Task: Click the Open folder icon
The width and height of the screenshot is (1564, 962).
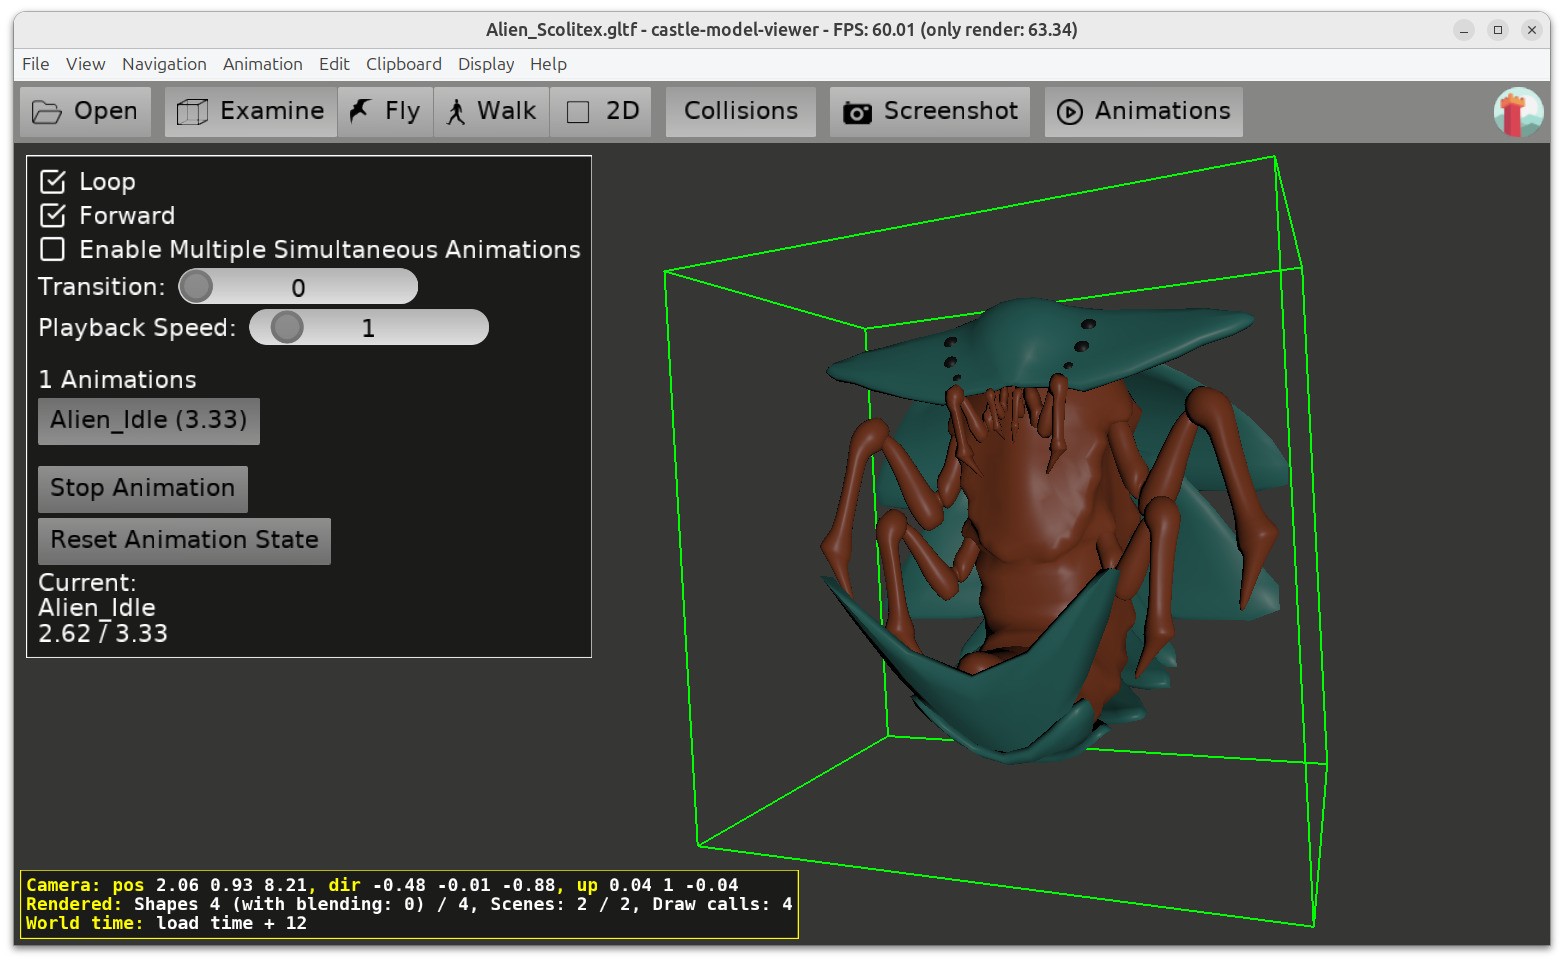Action: (46, 112)
